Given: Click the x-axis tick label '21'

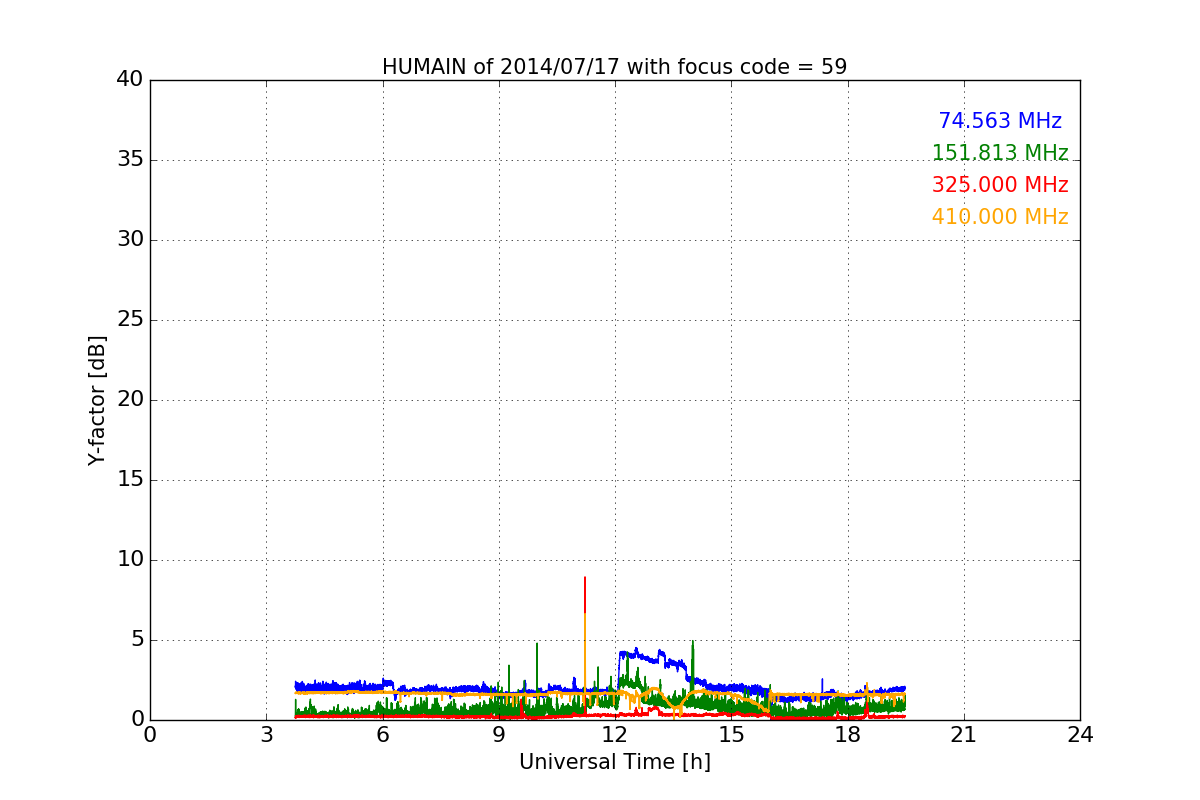Looking at the screenshot, I should (964, 735).
